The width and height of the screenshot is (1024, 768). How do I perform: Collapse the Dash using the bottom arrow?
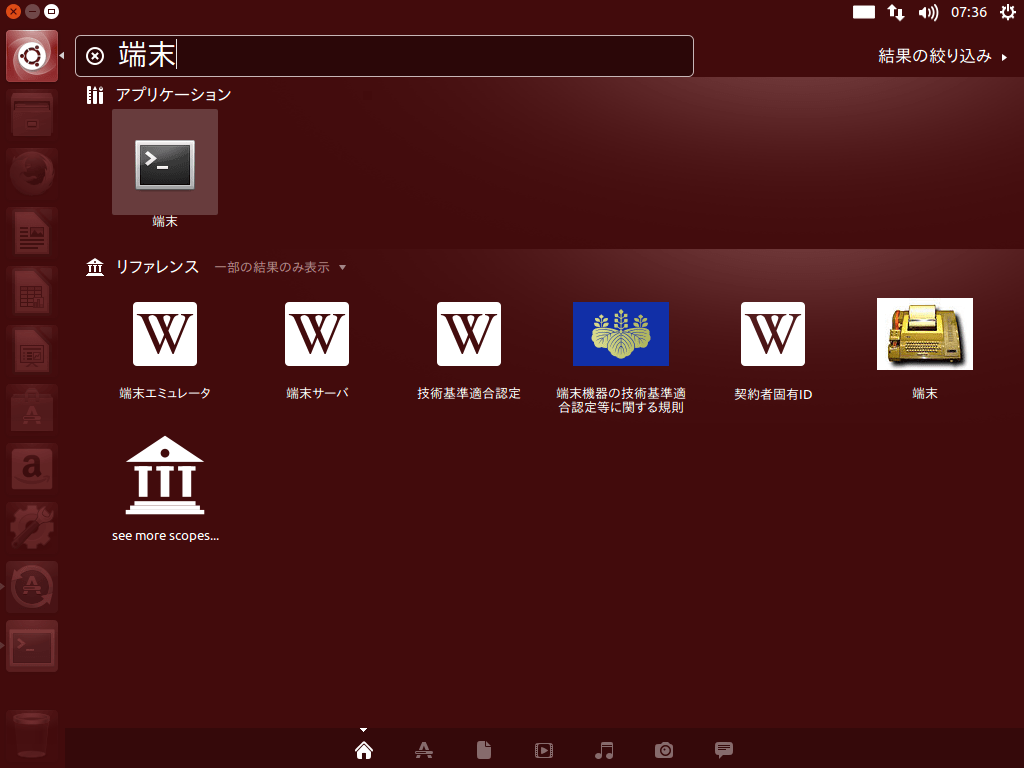[x=363, y=729]
